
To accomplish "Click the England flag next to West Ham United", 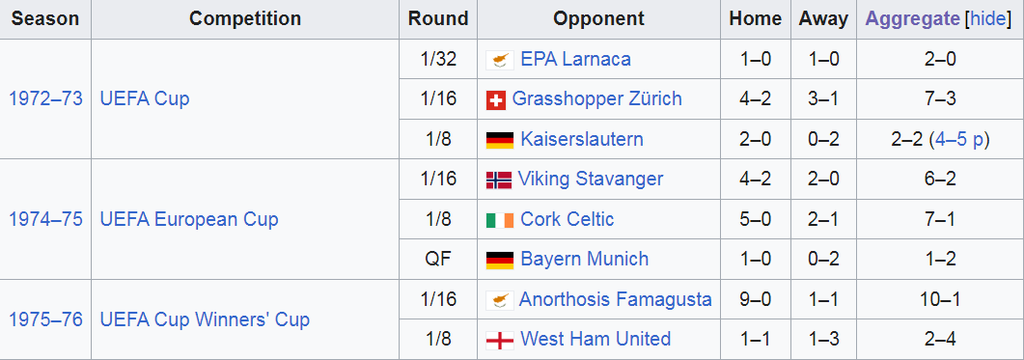I will tap(500, 340).
